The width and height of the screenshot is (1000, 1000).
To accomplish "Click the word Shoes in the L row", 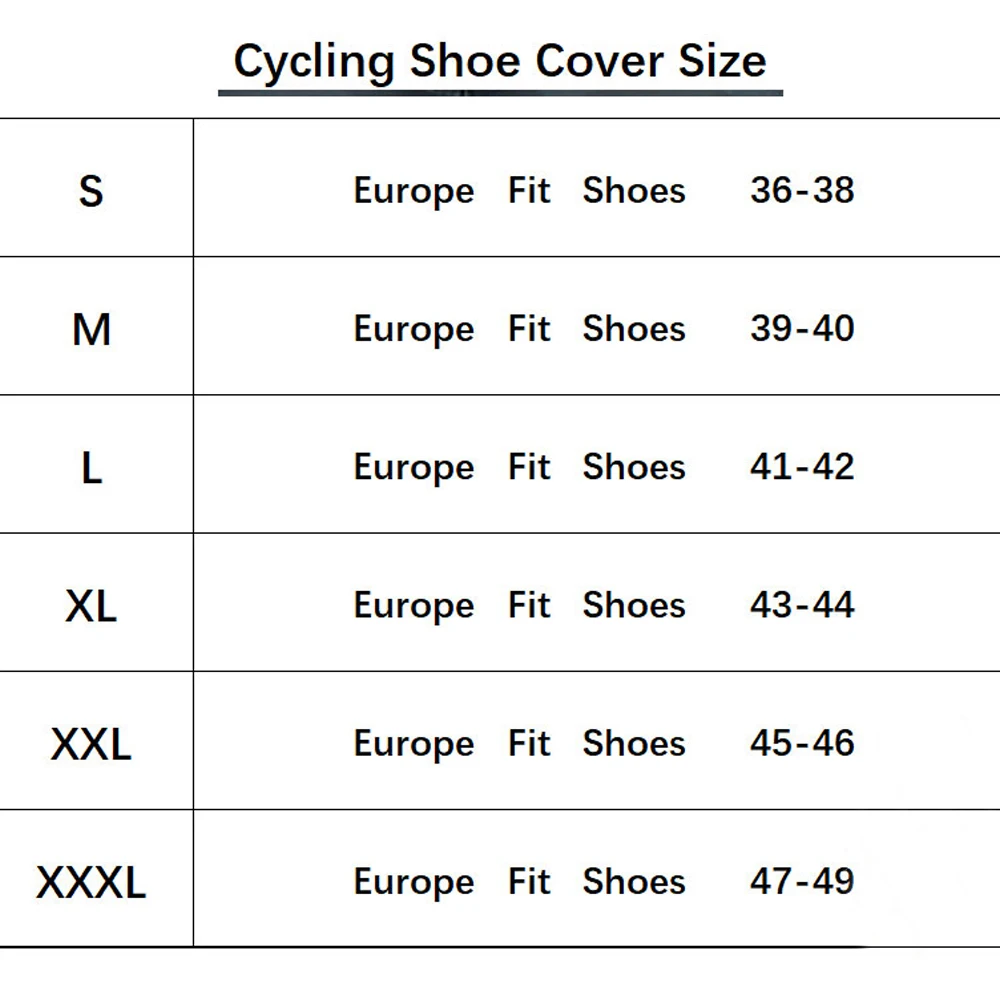I will 634,467.
